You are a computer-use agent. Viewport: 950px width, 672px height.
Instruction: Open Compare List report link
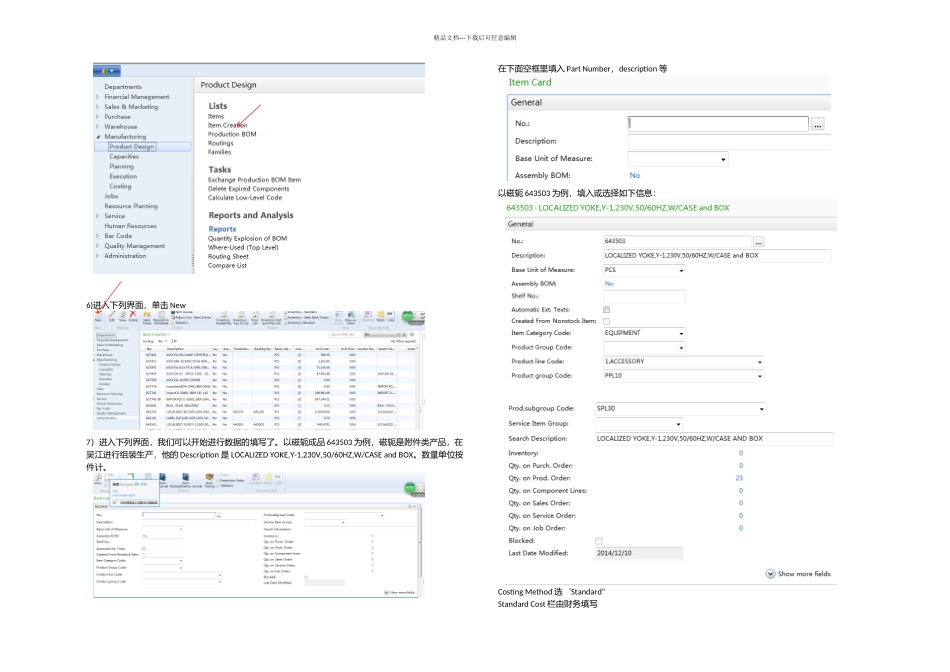[227, 265]
